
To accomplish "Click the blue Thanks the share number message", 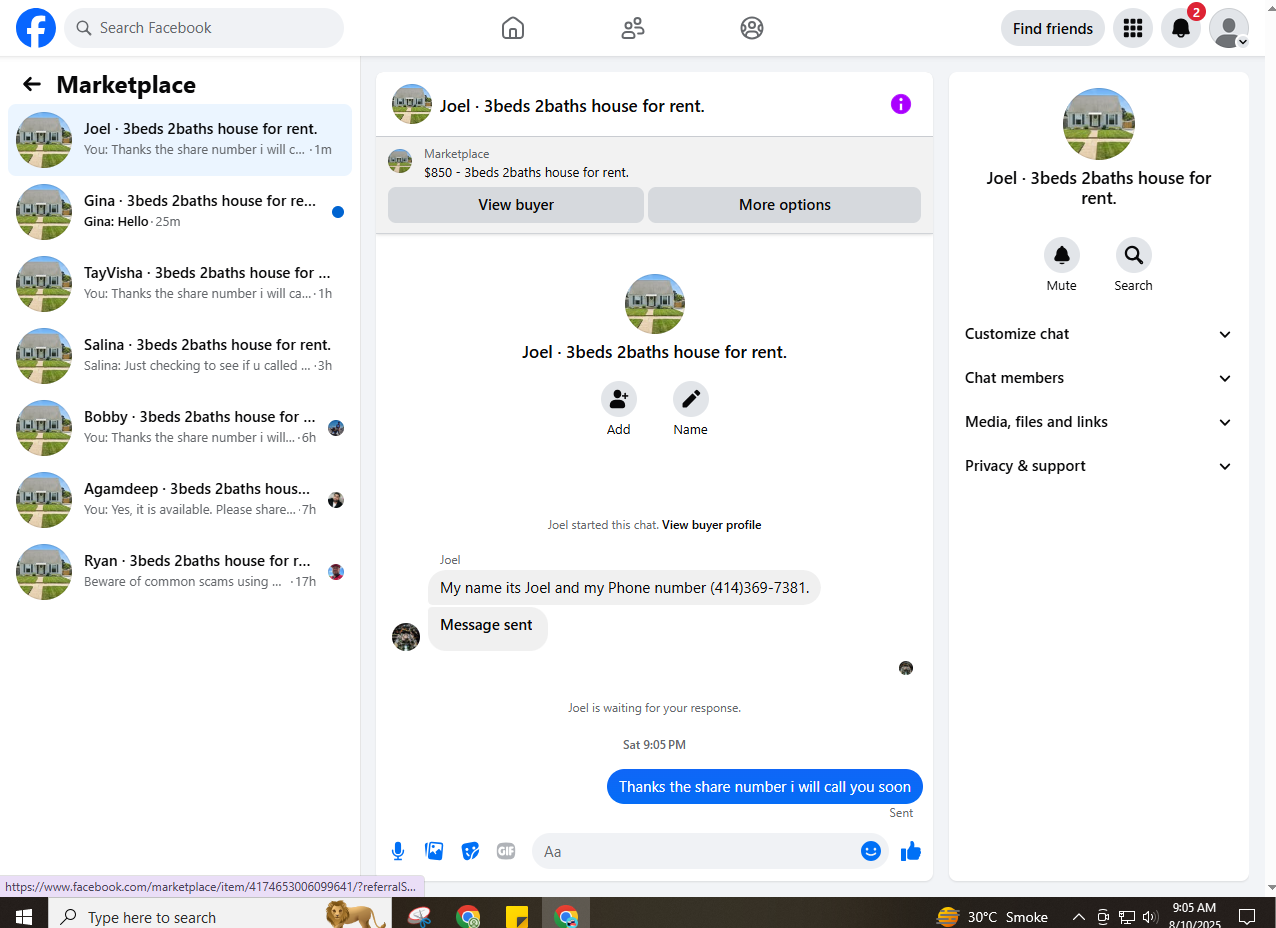I will pyautogui.click(x=765, y=787).
